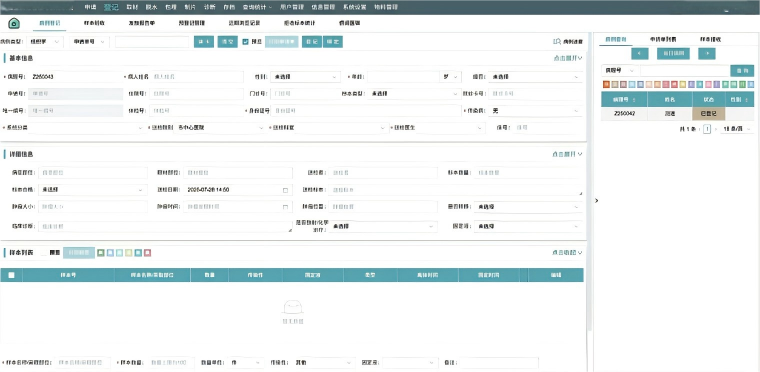Open the 取材 menu
This screenshot has width=760, height=372.
pyautogui.click(x=132, y=7)
